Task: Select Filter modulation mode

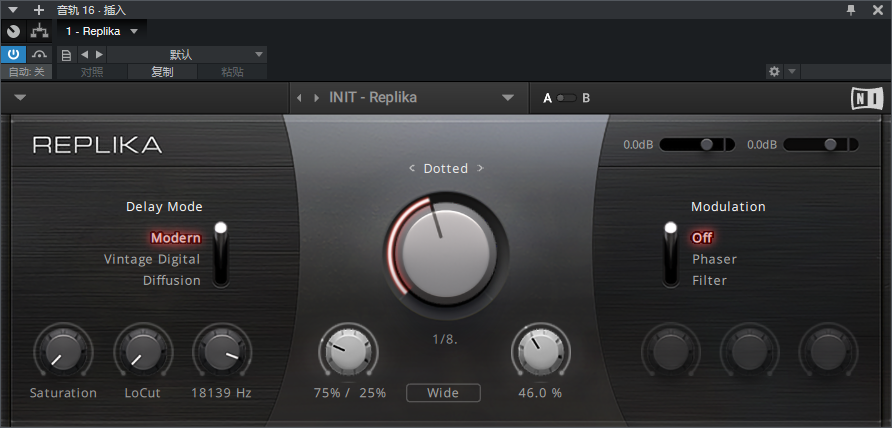Action: coord(709,281)
